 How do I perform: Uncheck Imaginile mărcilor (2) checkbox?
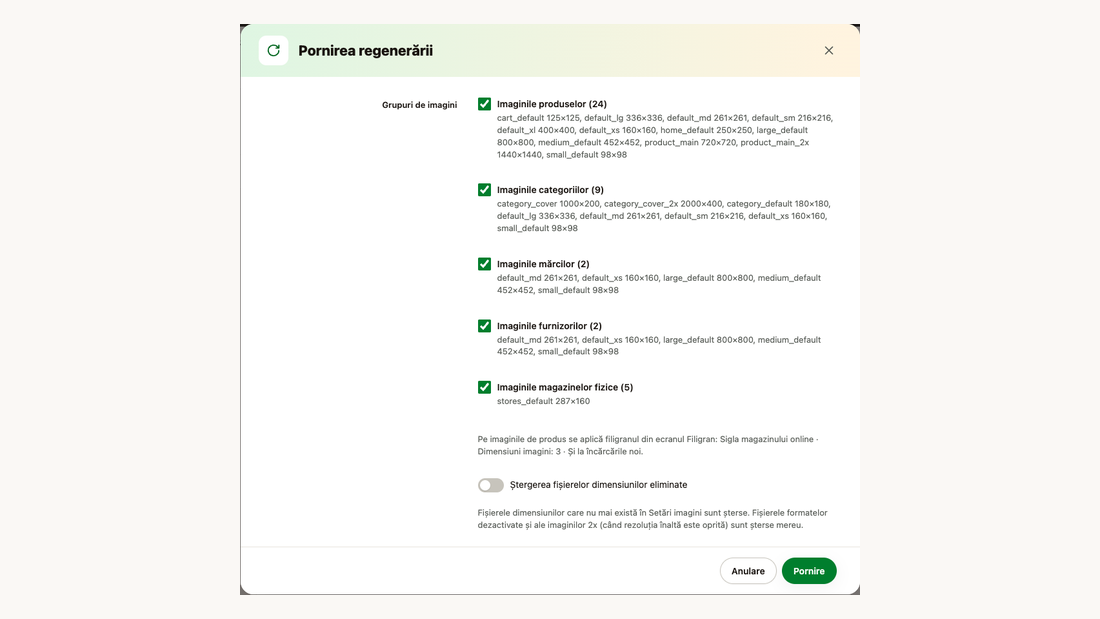[x=484, y=264]
